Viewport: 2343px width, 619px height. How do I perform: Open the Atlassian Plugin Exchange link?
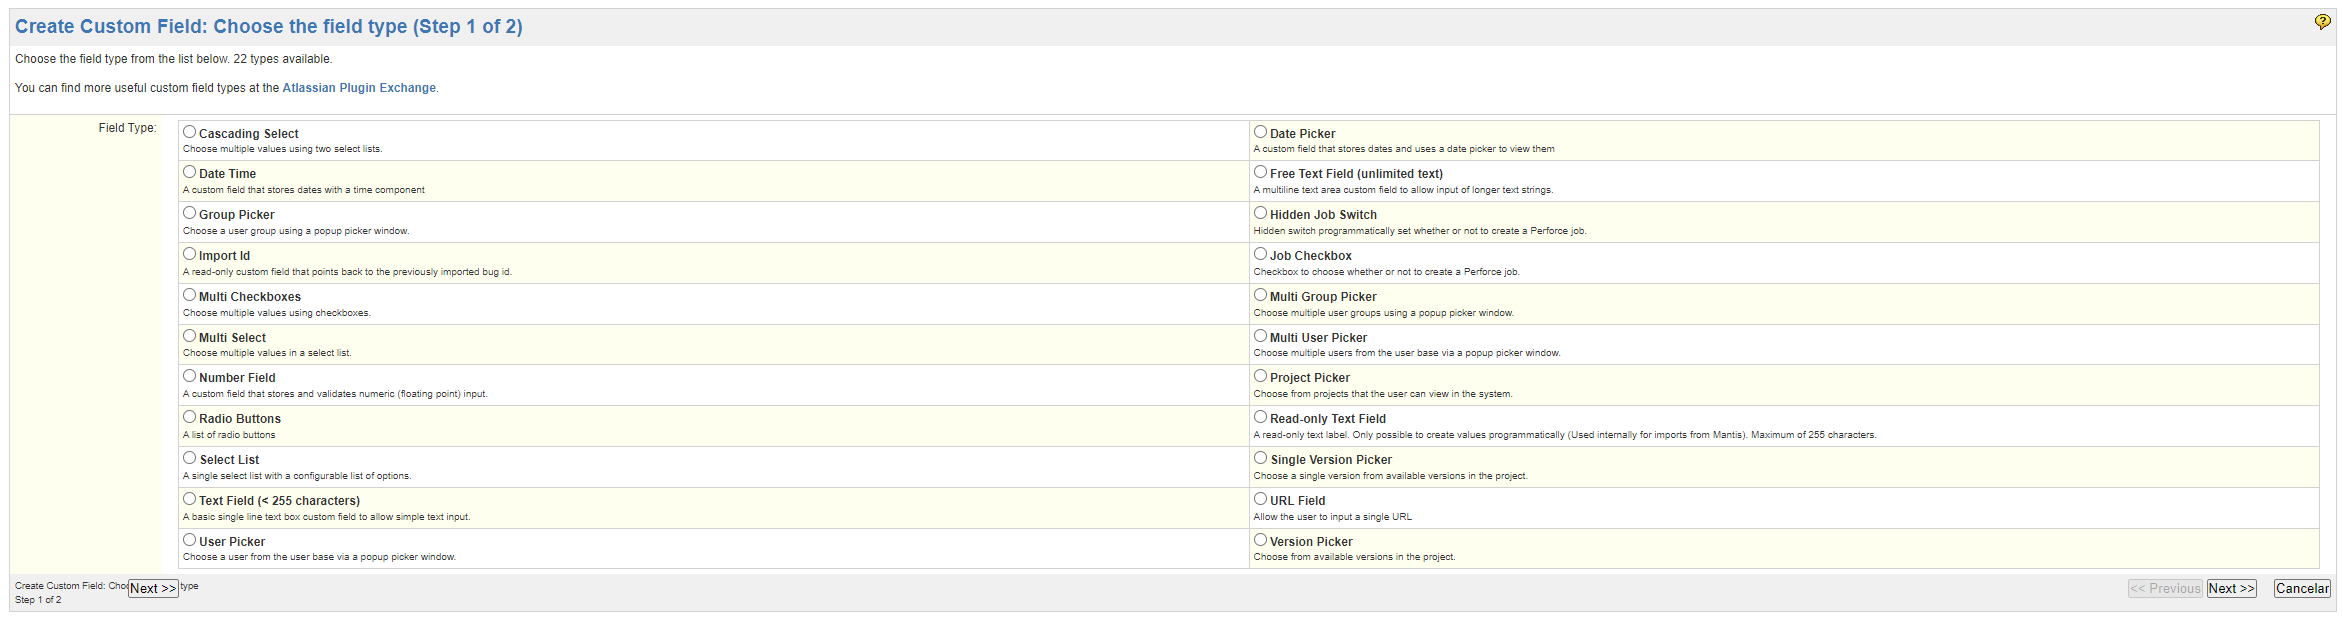[359, 88]
